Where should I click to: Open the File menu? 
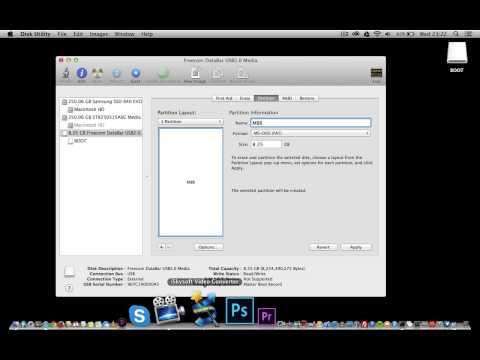click(62, 34)
